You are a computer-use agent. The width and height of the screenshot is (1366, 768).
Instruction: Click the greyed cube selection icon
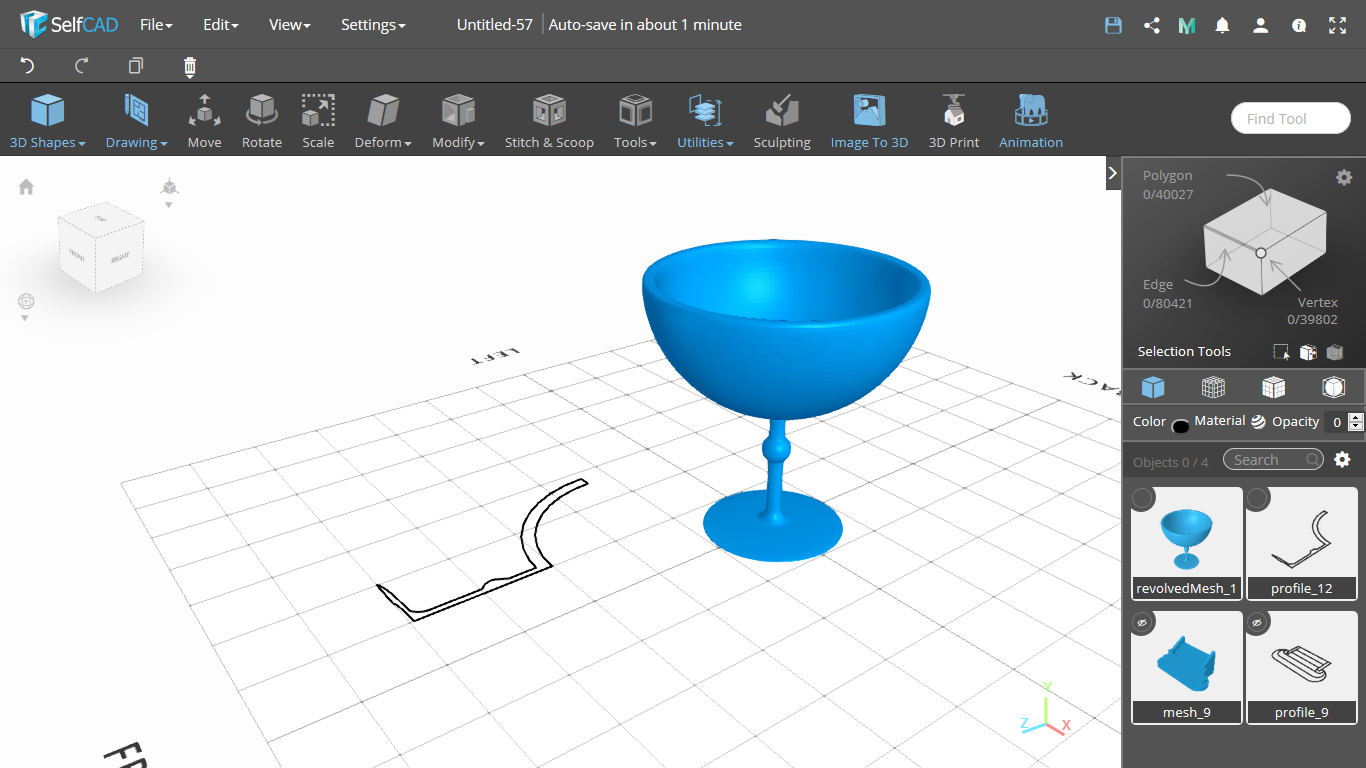coord(1334,352)
